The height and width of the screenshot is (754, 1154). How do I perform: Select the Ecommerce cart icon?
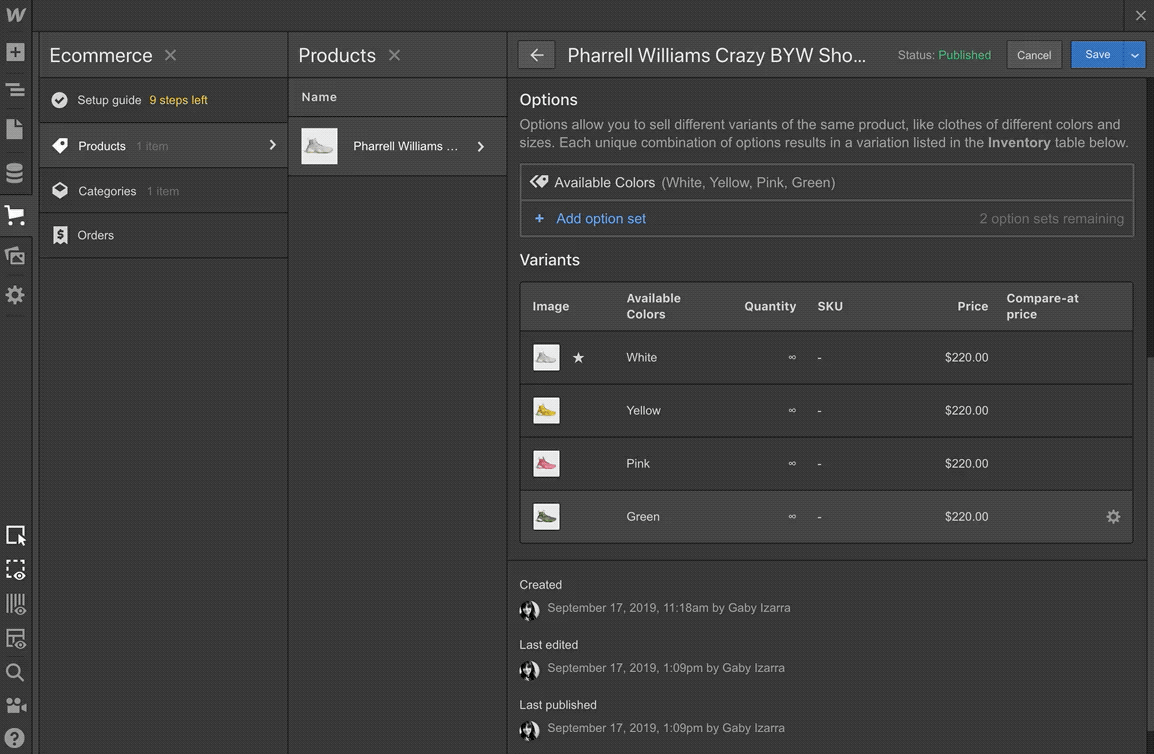(15, 215)
